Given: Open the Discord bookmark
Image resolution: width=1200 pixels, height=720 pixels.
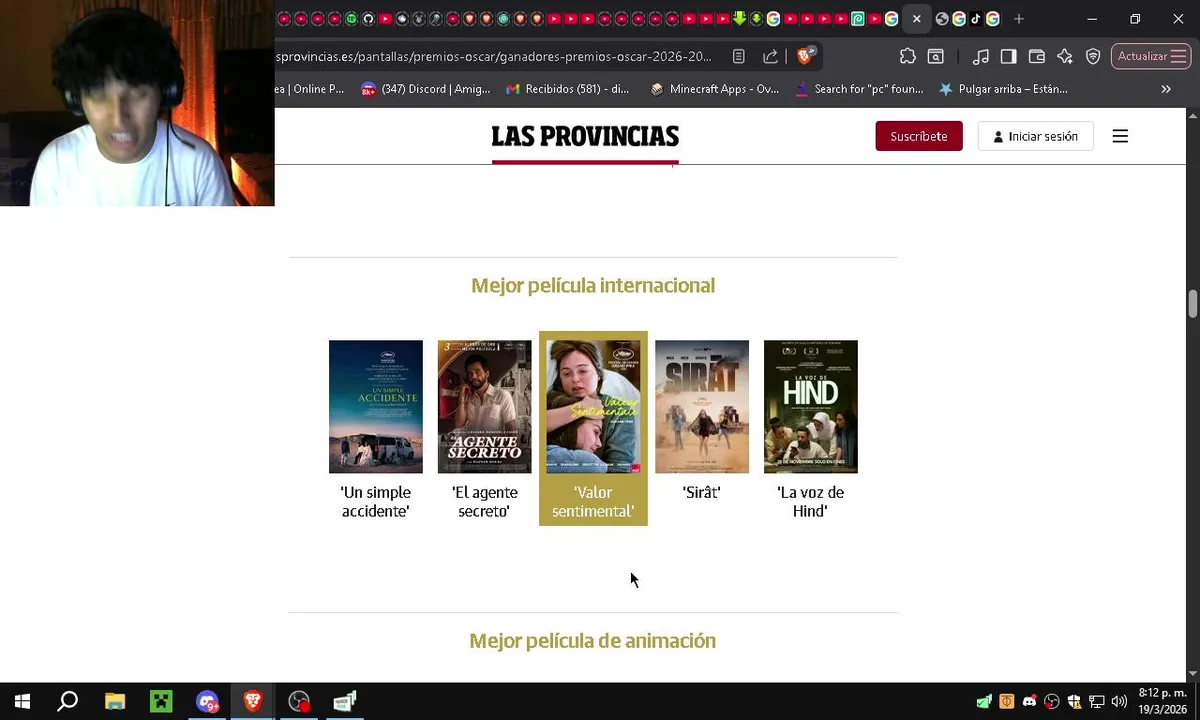Looking at the screenshot, I should 426,89.
